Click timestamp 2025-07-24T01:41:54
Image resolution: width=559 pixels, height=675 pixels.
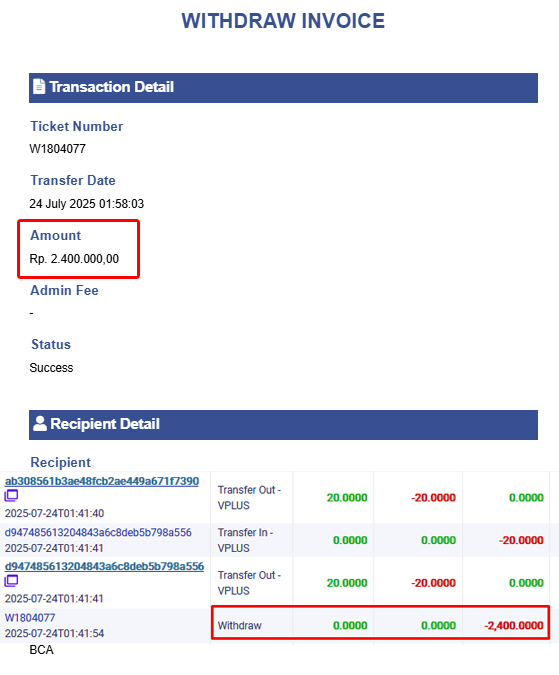click(x=54, y=633)
